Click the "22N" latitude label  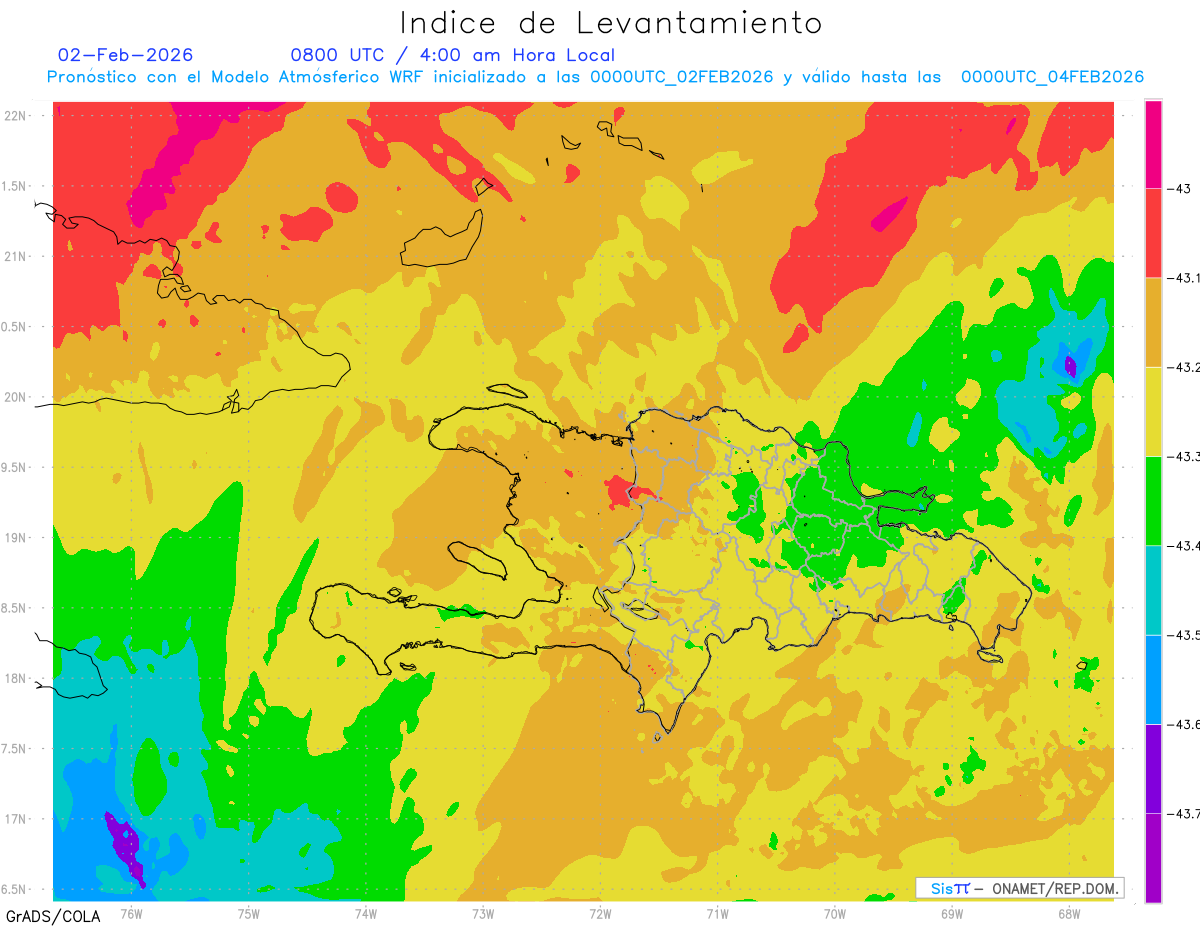[17, 116]
